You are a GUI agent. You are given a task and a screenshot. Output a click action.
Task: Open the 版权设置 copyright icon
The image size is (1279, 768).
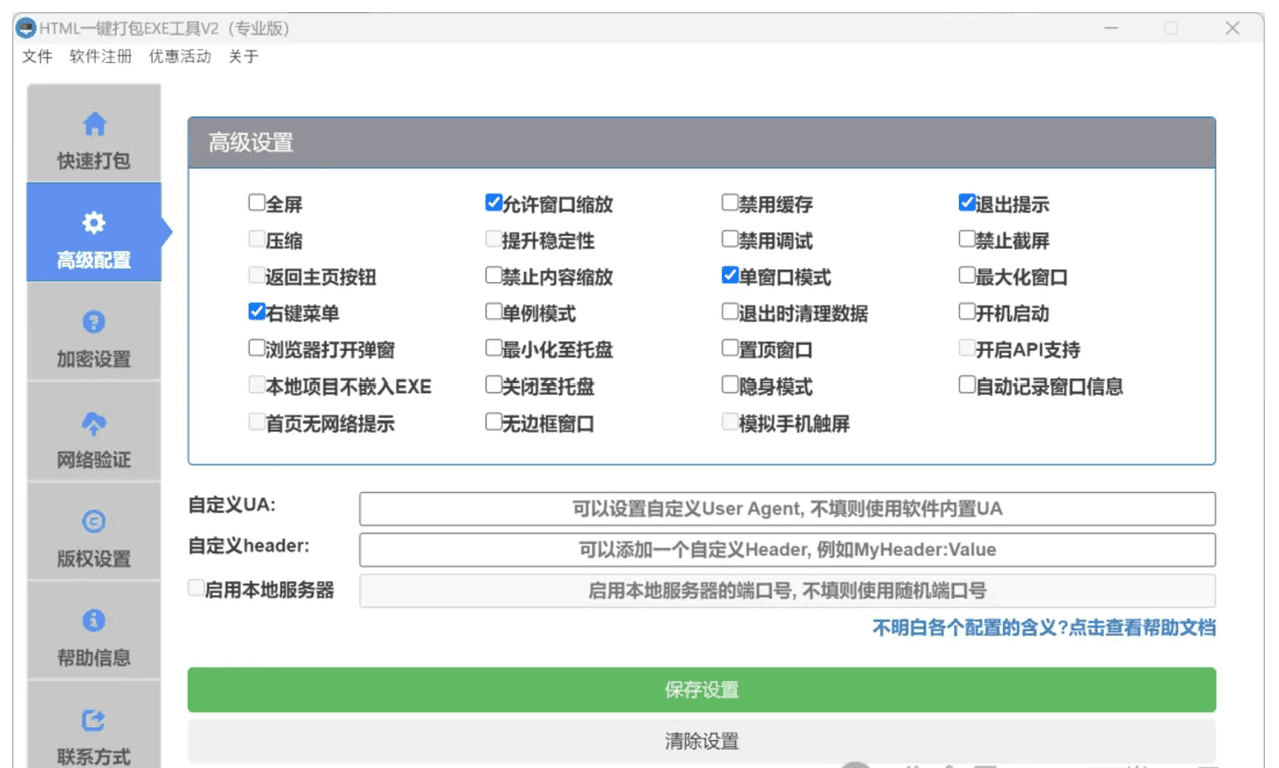click(94, 521)
